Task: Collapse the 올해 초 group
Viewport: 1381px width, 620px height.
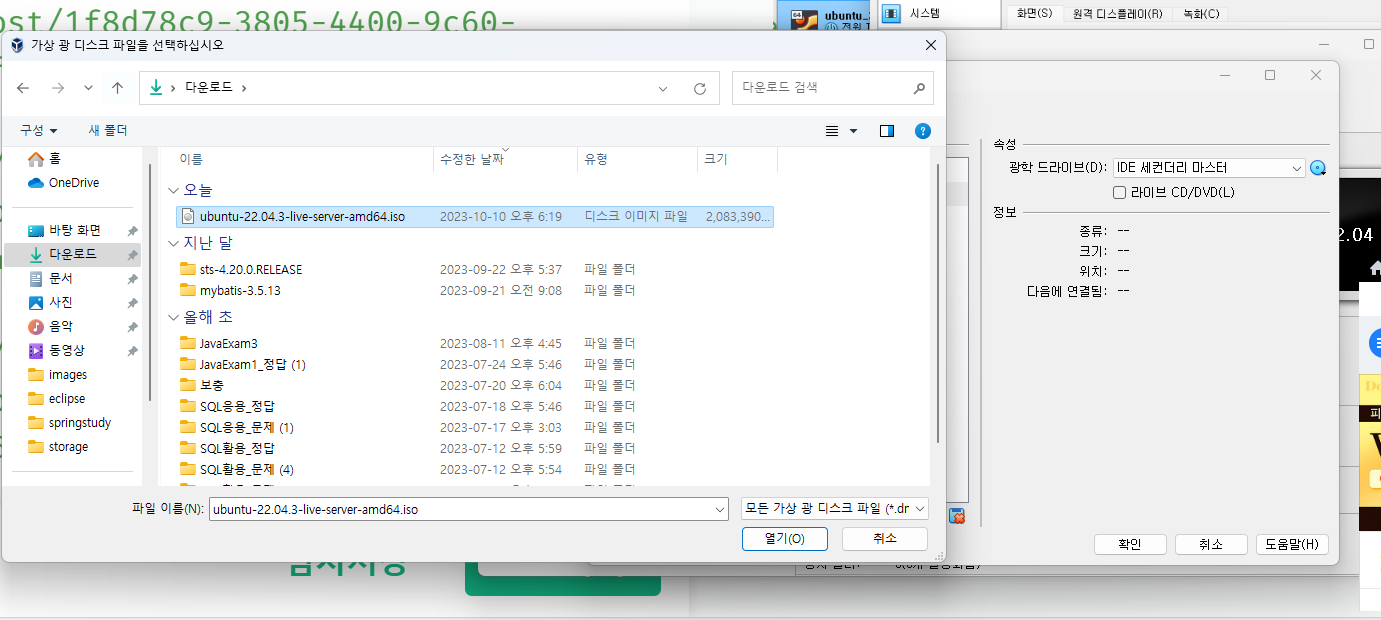Action: (175, 317)
